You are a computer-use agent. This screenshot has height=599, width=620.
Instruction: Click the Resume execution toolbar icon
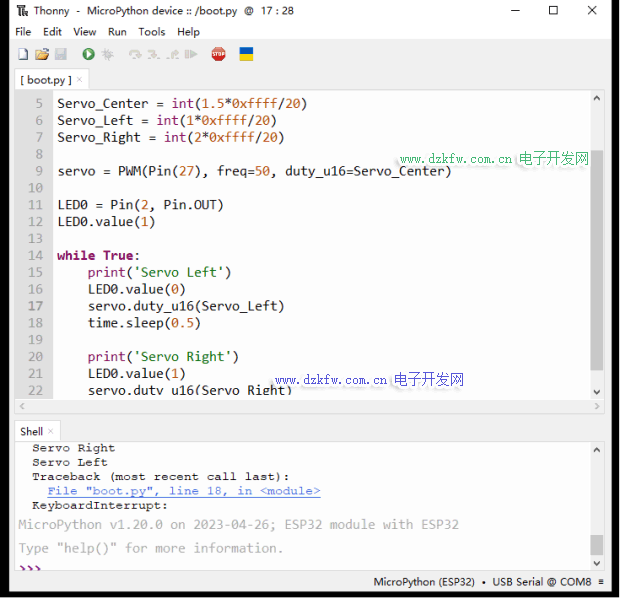[x=191, y=54]
